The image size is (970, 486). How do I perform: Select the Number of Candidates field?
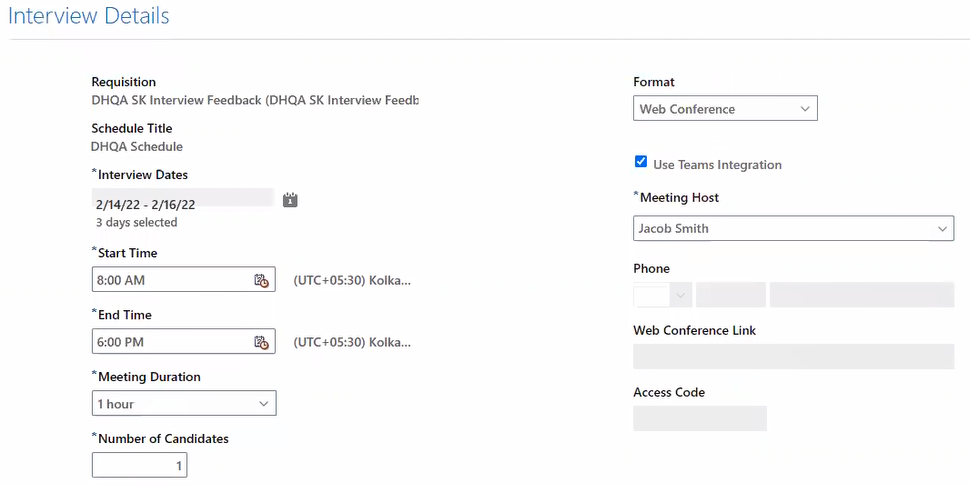click(139, 465)
